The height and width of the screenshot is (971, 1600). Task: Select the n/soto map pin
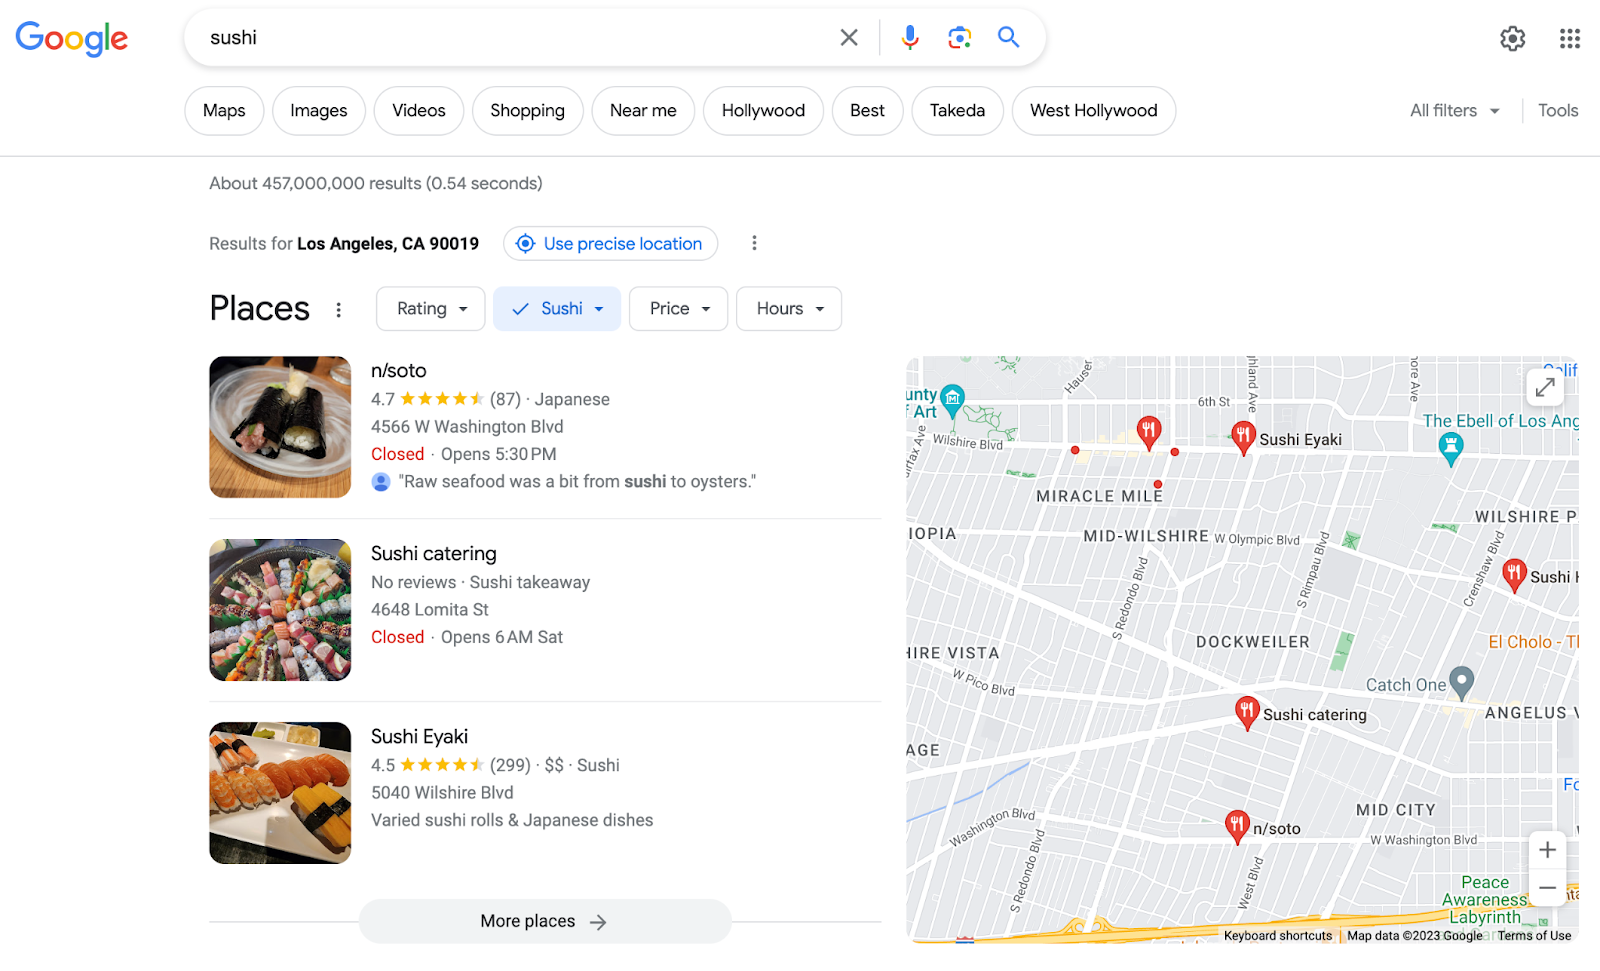(1237, 827)
